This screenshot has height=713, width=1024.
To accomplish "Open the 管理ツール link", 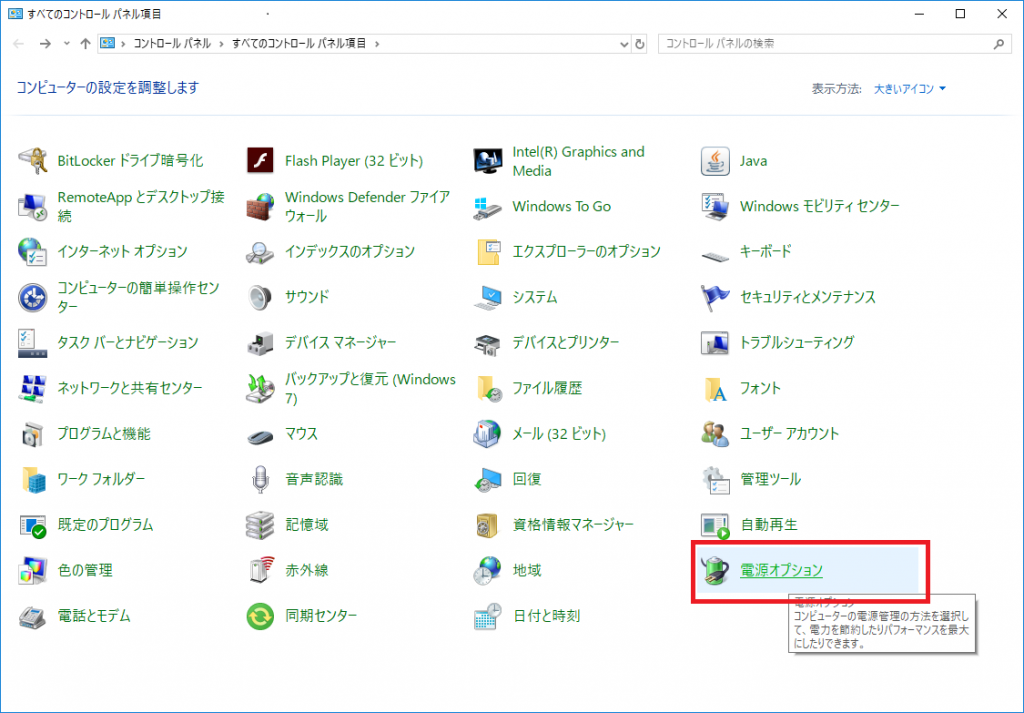I will coord(770,479).
